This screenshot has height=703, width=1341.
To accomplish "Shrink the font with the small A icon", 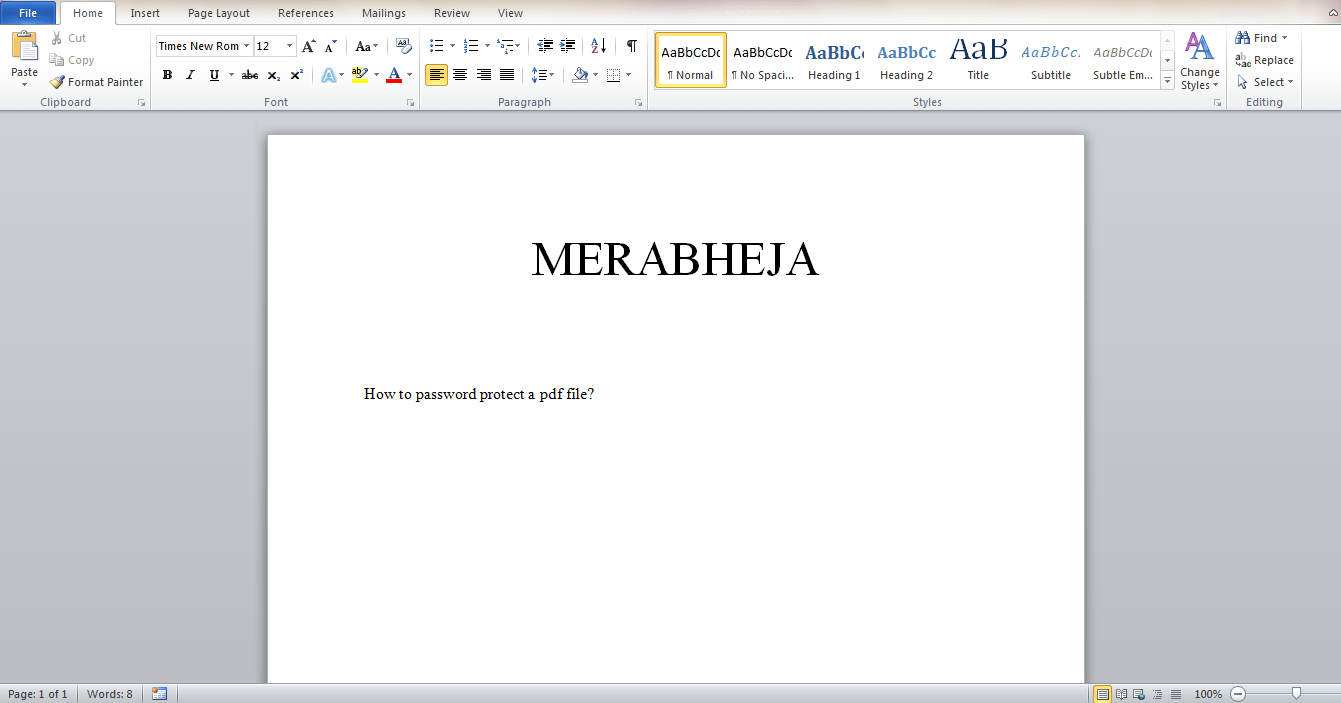I will point(330,46).
